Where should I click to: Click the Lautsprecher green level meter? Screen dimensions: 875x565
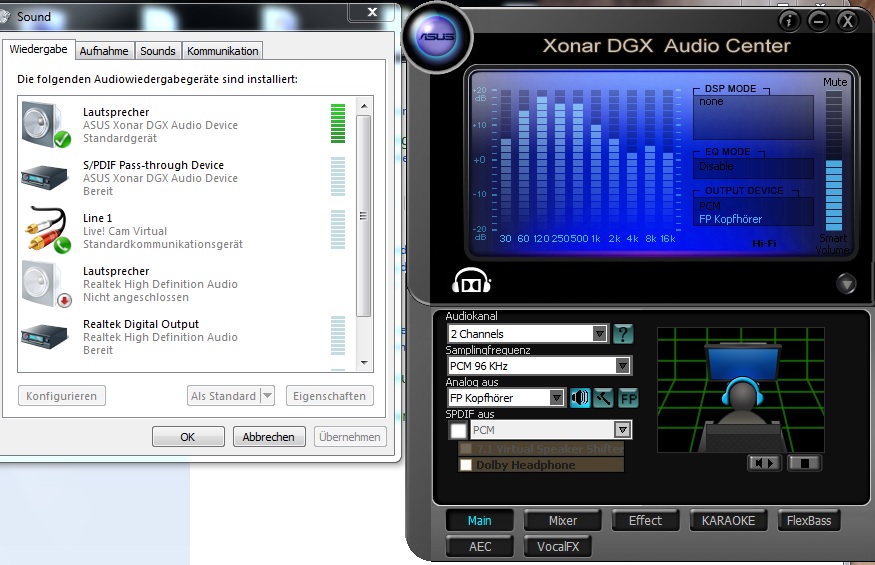click(x=338, y=123)
